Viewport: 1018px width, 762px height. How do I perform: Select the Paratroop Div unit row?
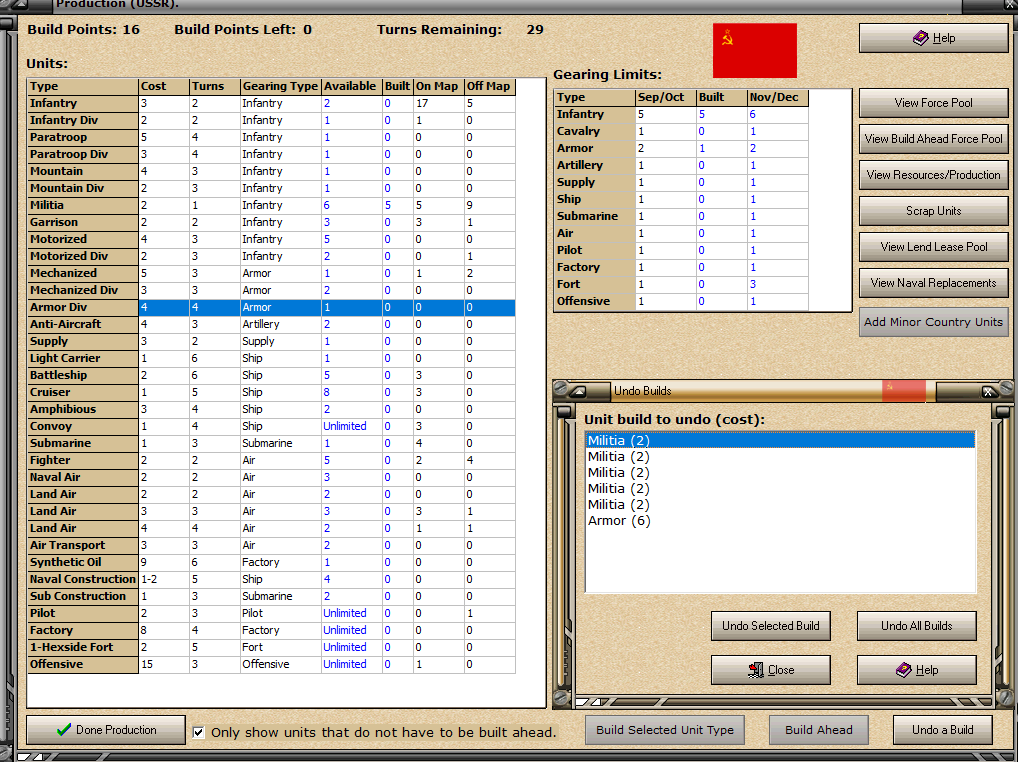(271, 154)
